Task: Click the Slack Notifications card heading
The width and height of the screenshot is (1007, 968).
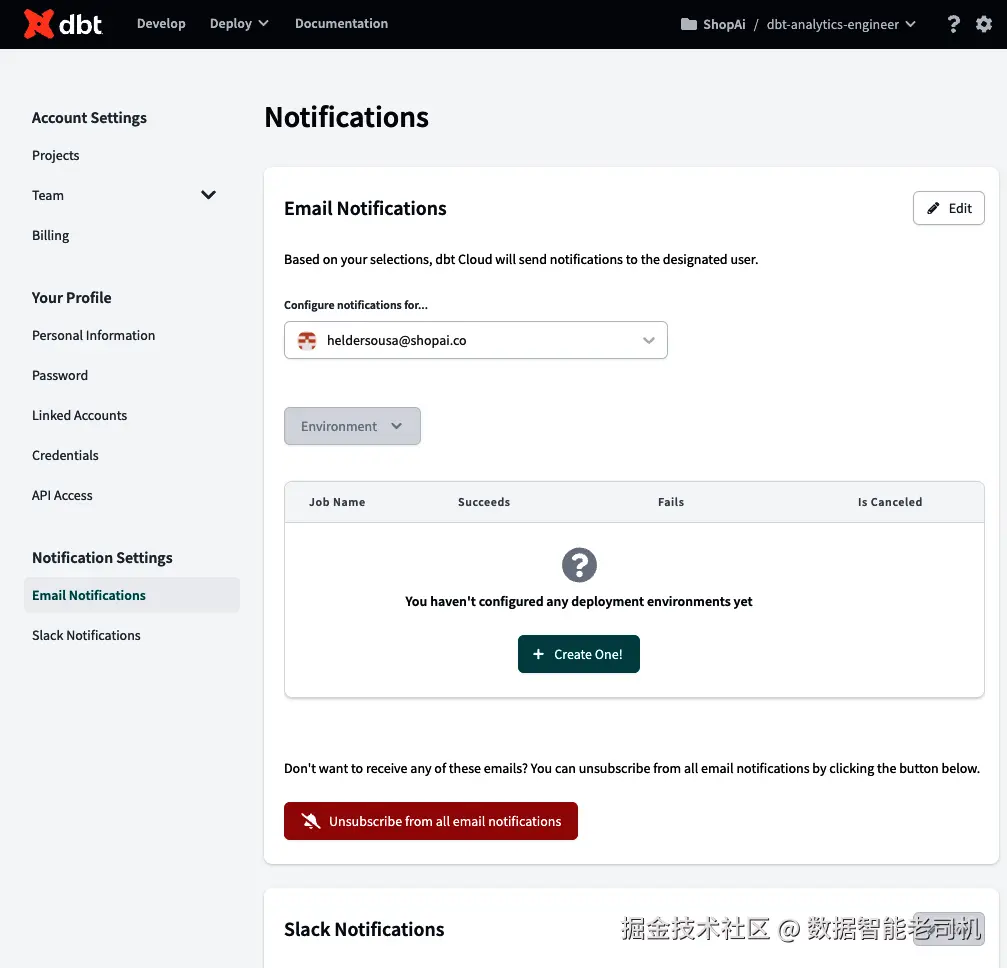Action: 364,929
